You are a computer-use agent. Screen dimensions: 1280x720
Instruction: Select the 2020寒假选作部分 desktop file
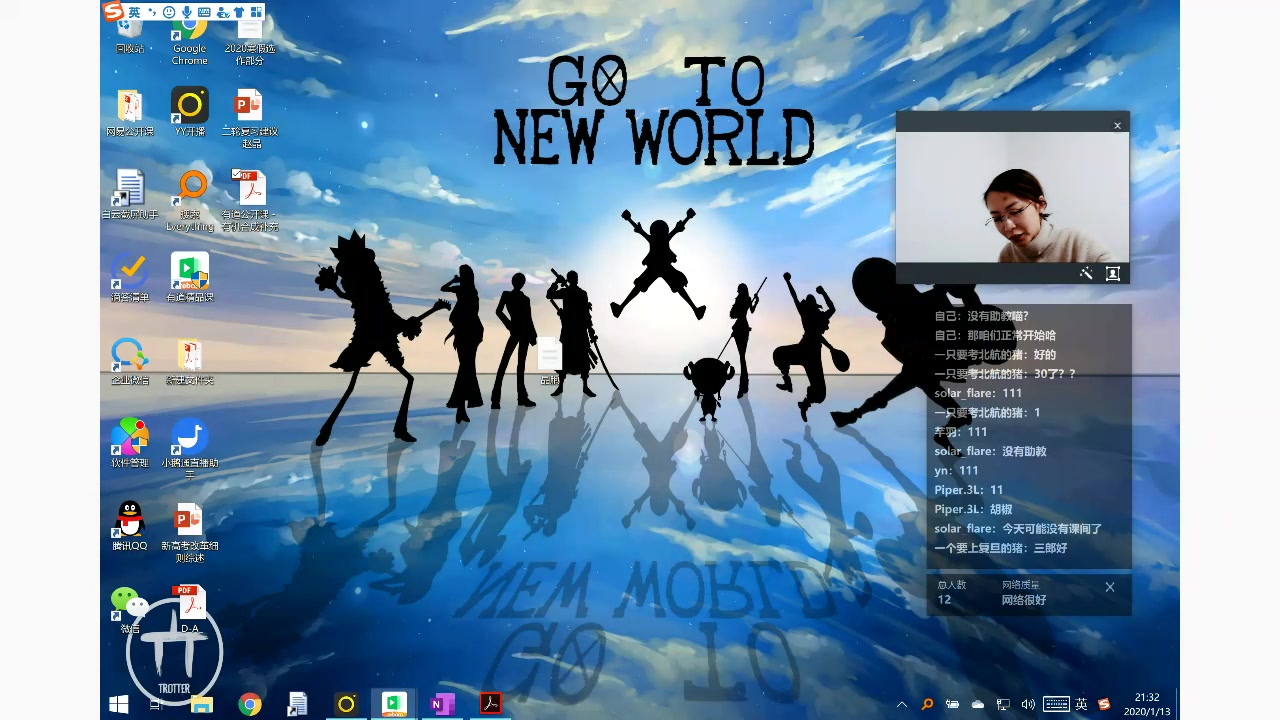[249, 42]
